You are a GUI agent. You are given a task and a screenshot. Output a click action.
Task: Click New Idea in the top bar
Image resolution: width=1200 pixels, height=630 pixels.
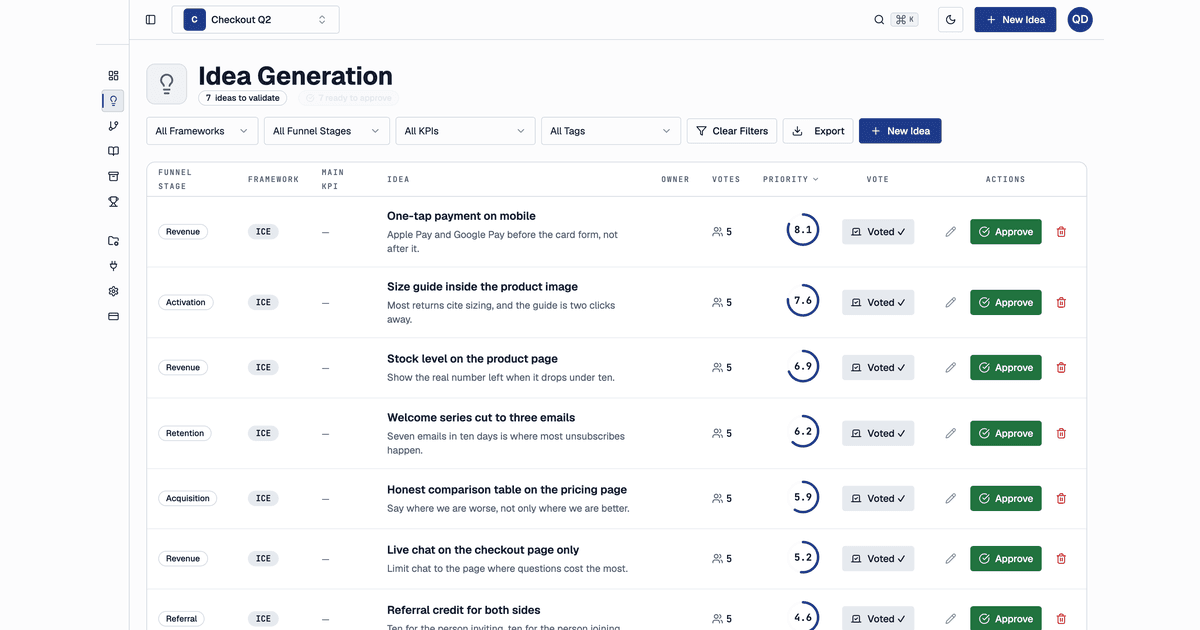point(1015,19)
